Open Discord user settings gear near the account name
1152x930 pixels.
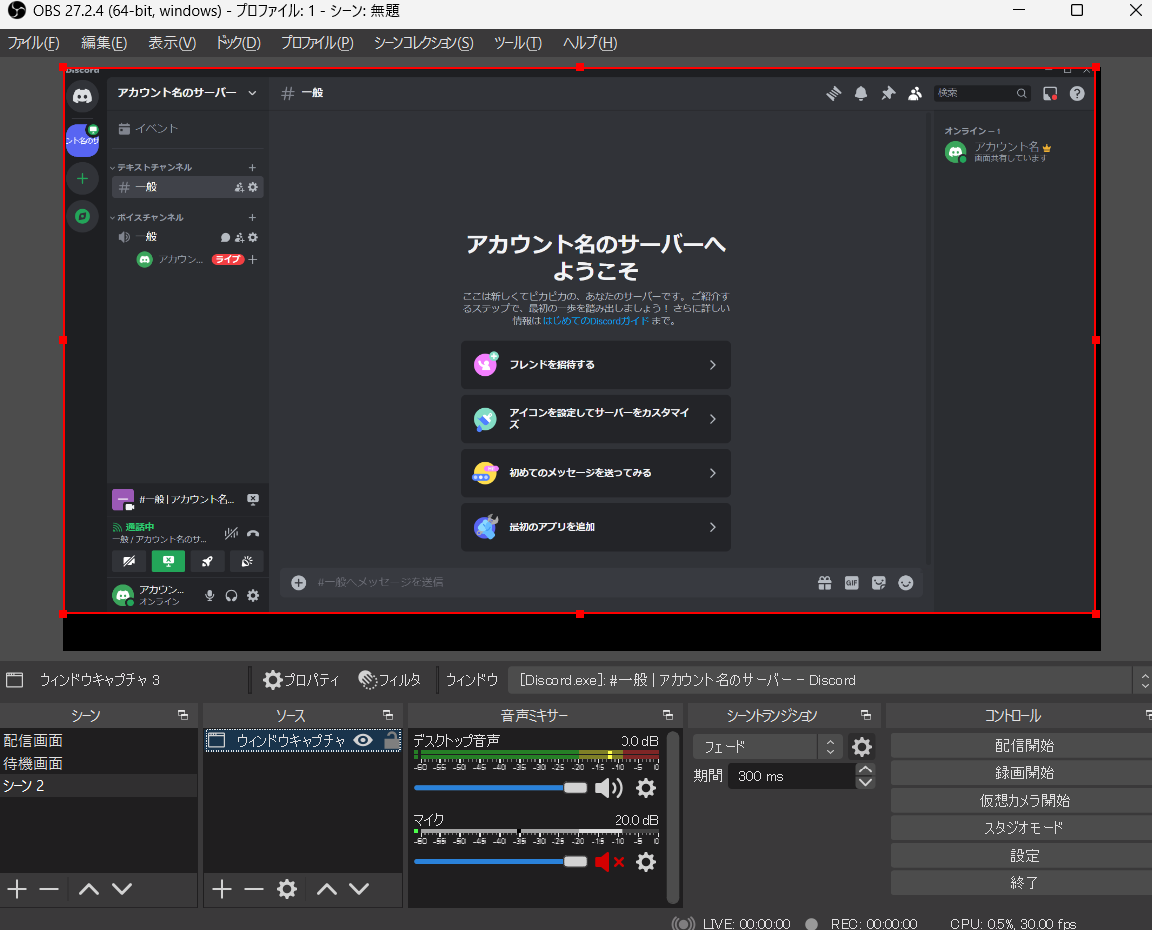point(253,595)
